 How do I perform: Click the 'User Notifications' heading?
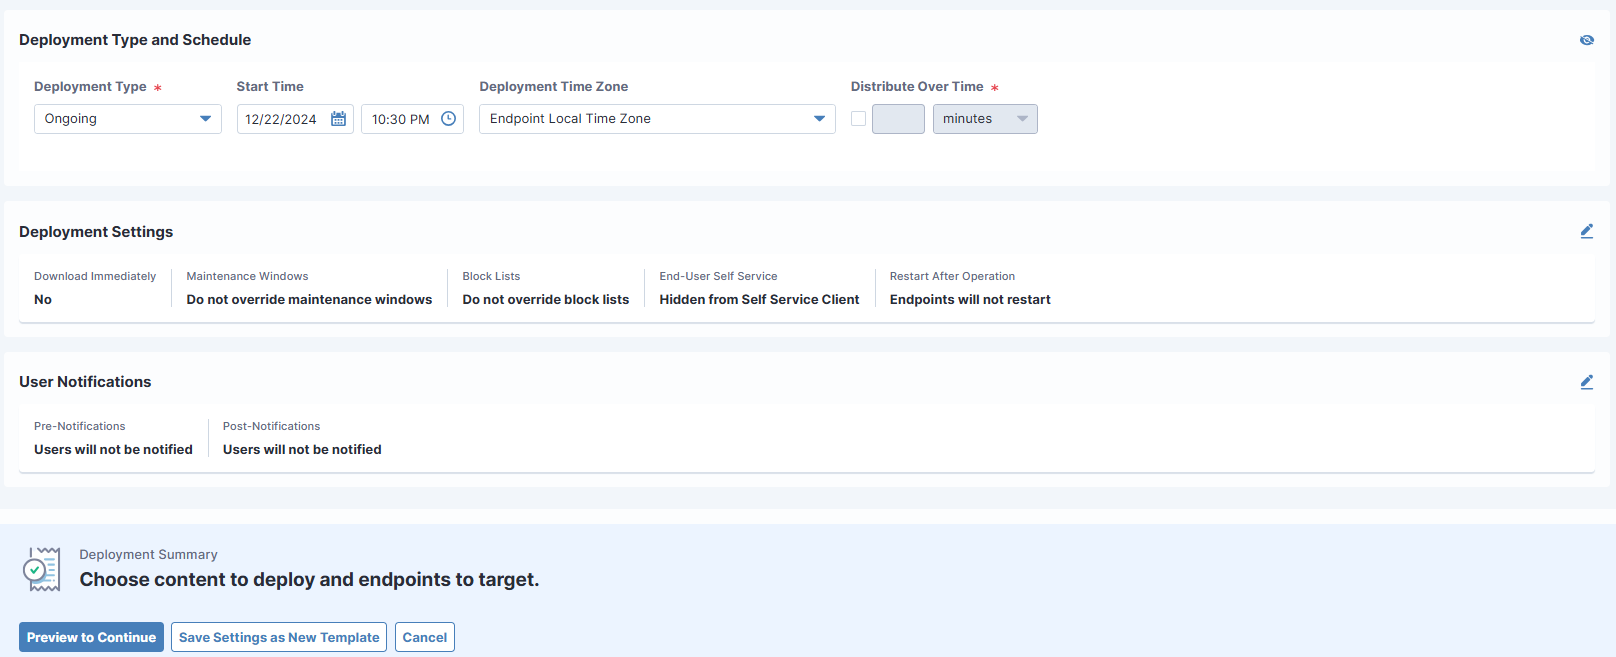click(x=85, y=382)
